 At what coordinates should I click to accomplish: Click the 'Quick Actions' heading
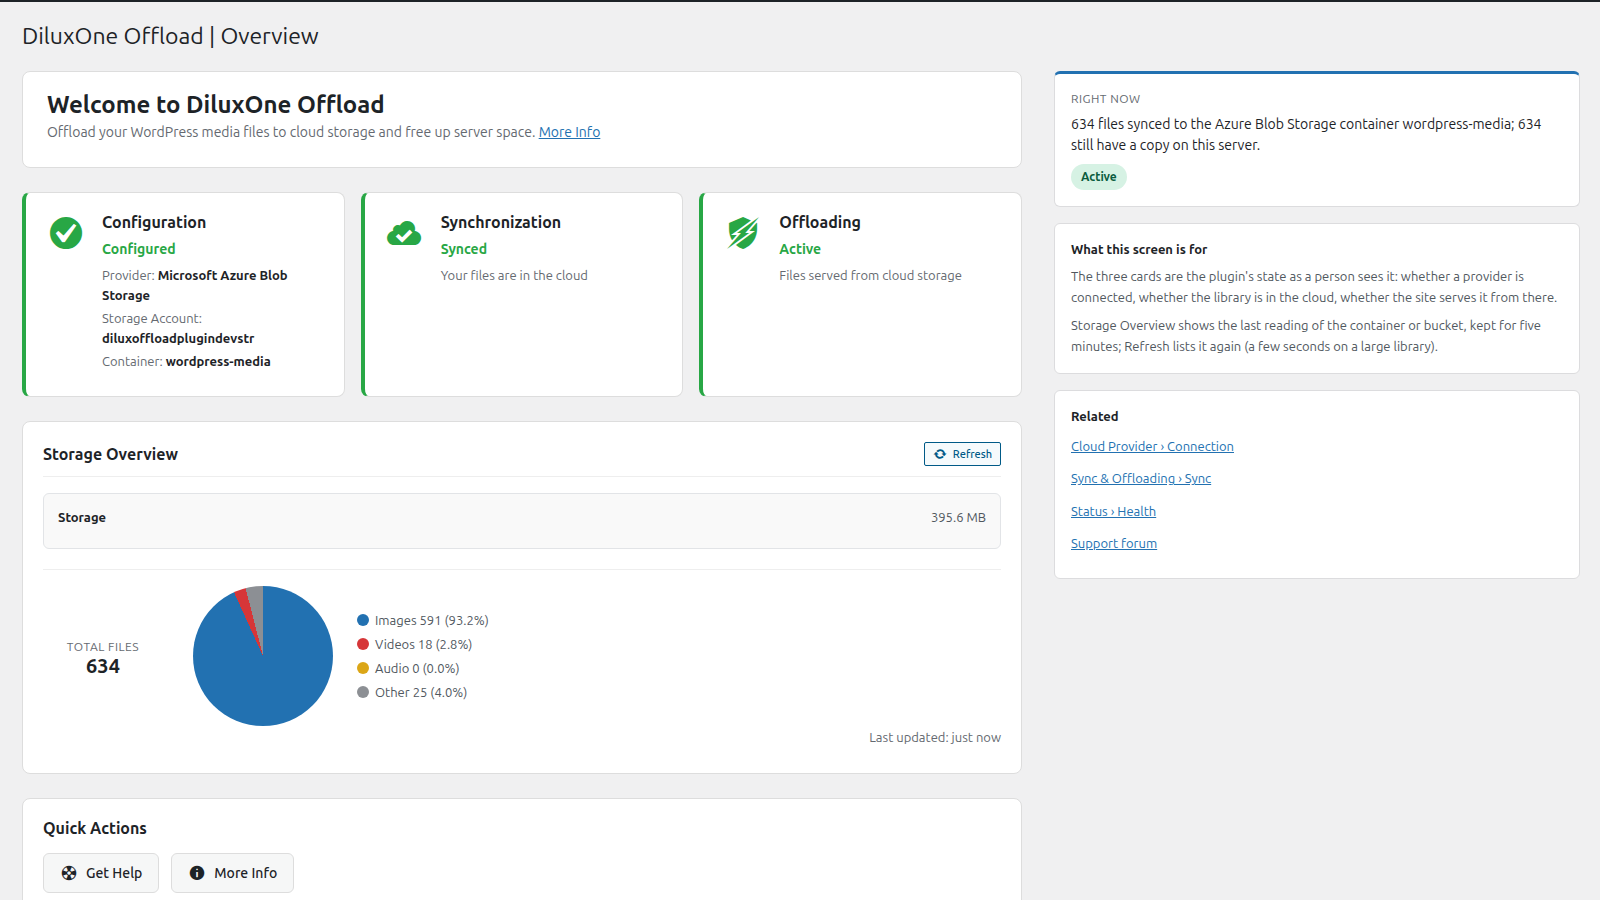(95, 828)
